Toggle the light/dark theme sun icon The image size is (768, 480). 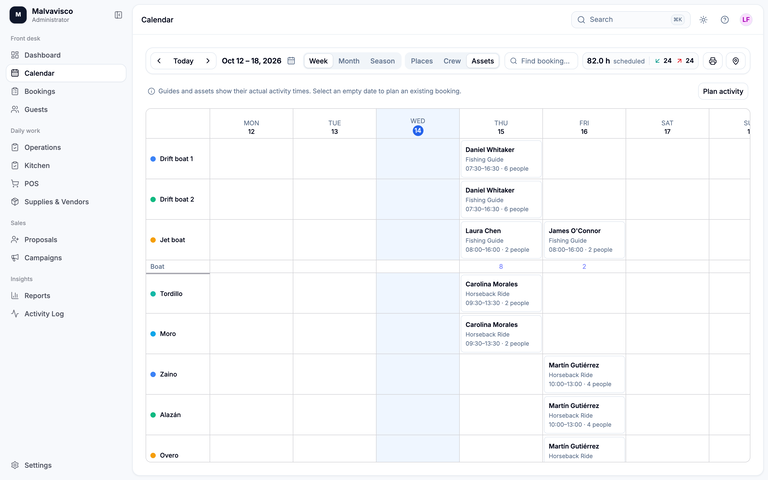(703, 20)
